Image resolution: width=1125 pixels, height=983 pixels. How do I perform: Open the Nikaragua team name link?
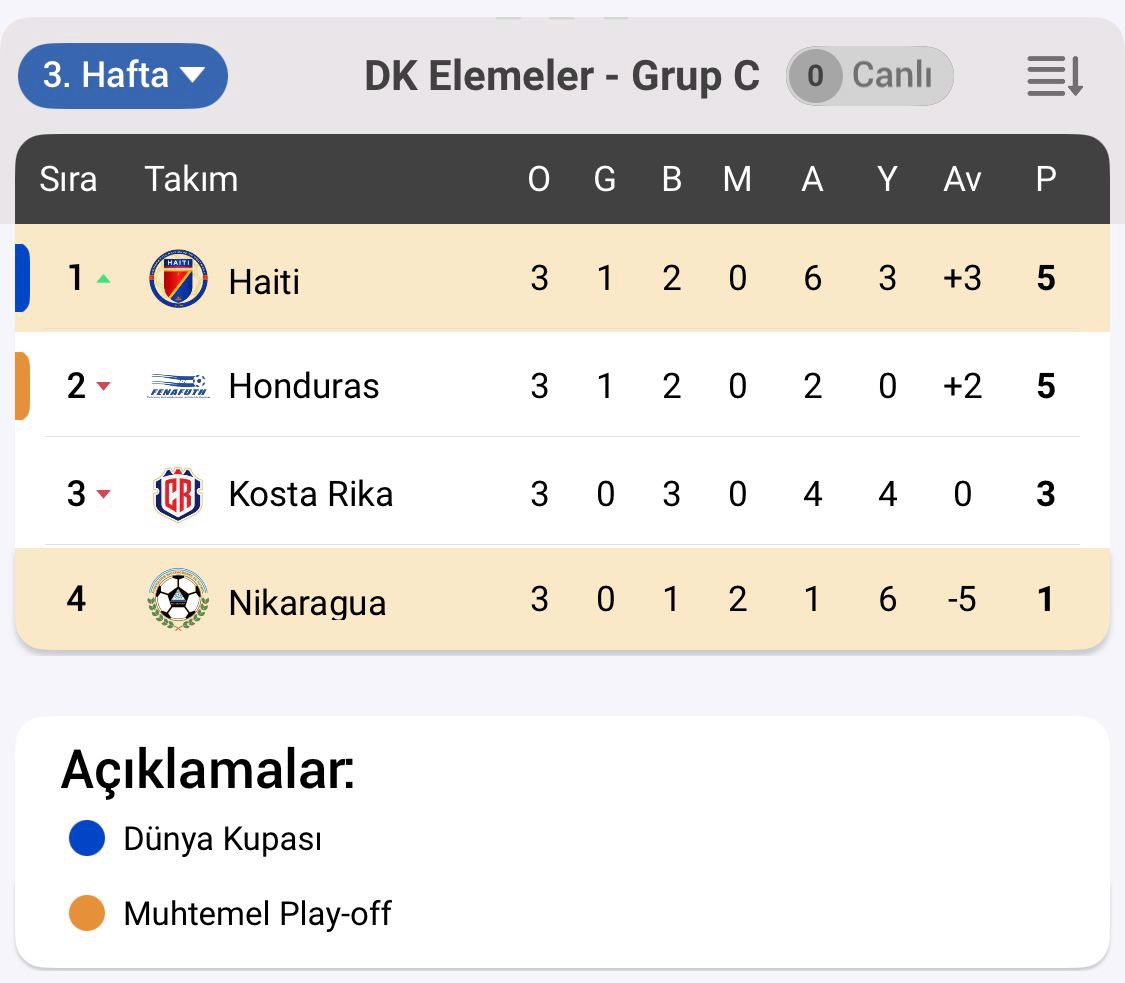tap(307, 602)
